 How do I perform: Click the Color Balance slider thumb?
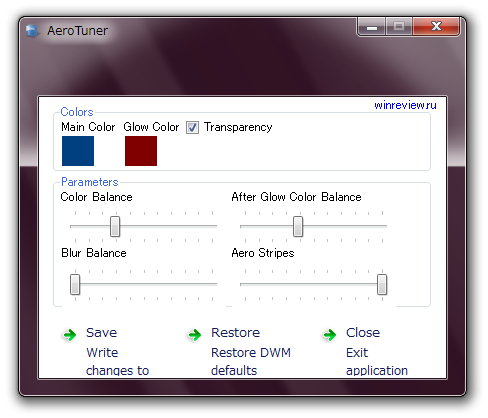coord(115,226)
